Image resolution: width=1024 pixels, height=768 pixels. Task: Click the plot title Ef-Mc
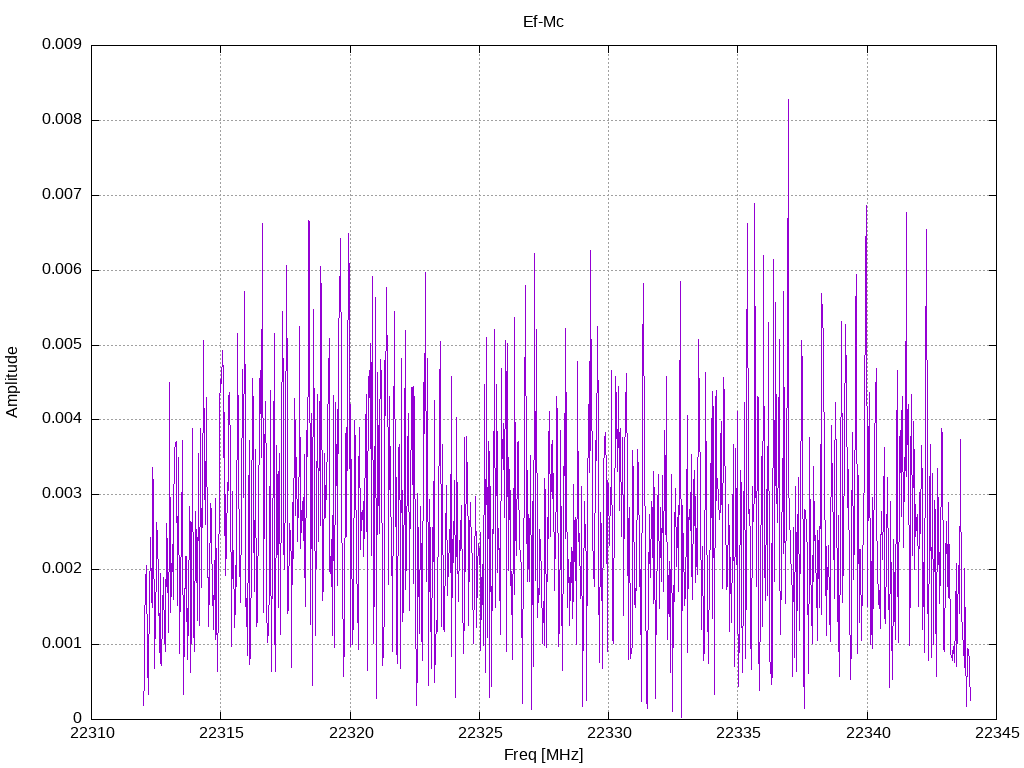point(543,22)
